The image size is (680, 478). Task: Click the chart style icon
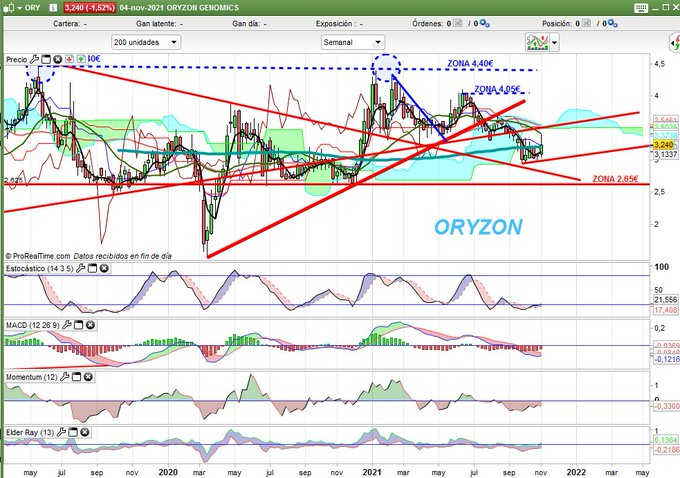point(537,43)
